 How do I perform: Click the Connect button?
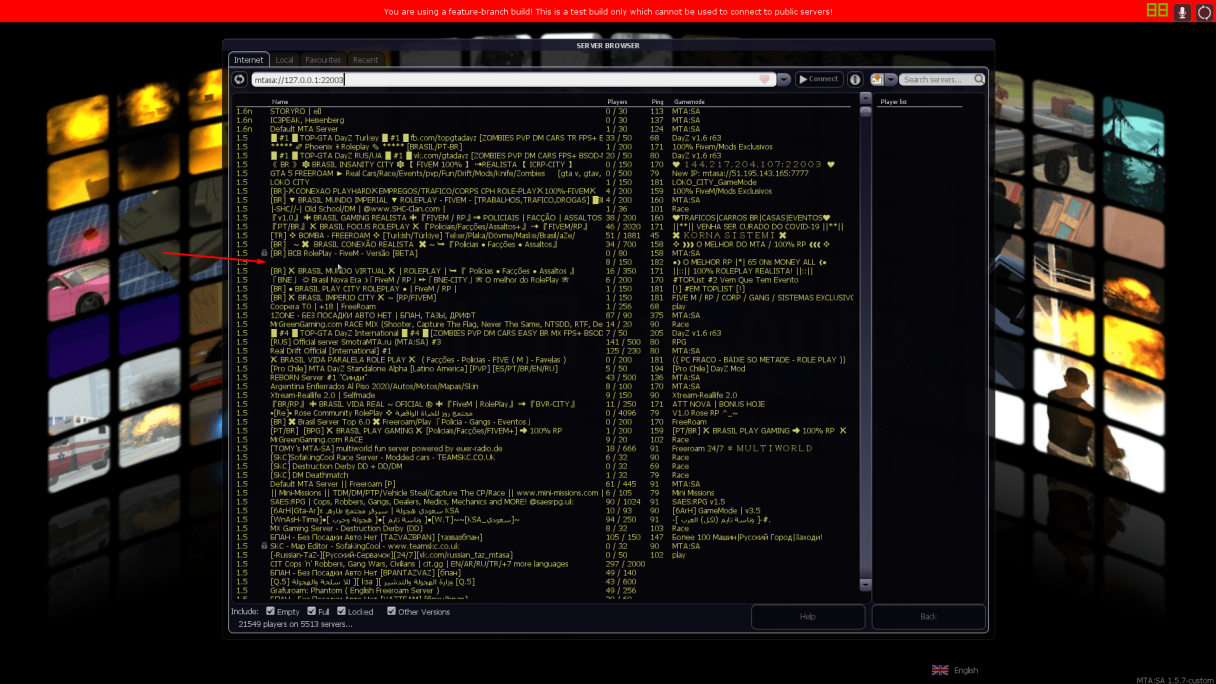click(x=819, y=79)
